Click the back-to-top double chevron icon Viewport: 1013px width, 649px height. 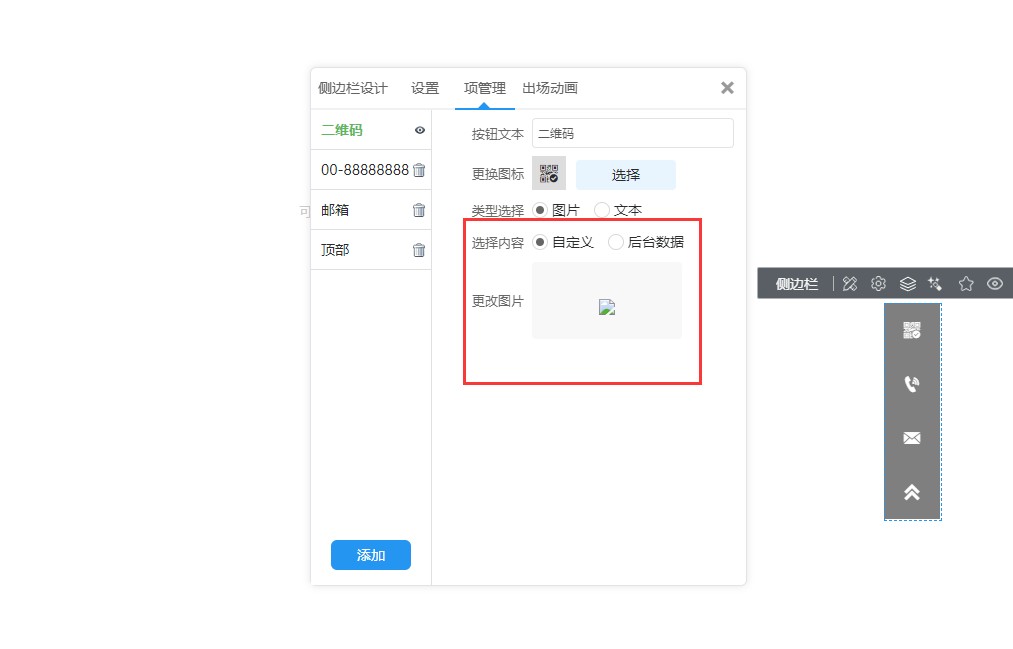point(911,492)
